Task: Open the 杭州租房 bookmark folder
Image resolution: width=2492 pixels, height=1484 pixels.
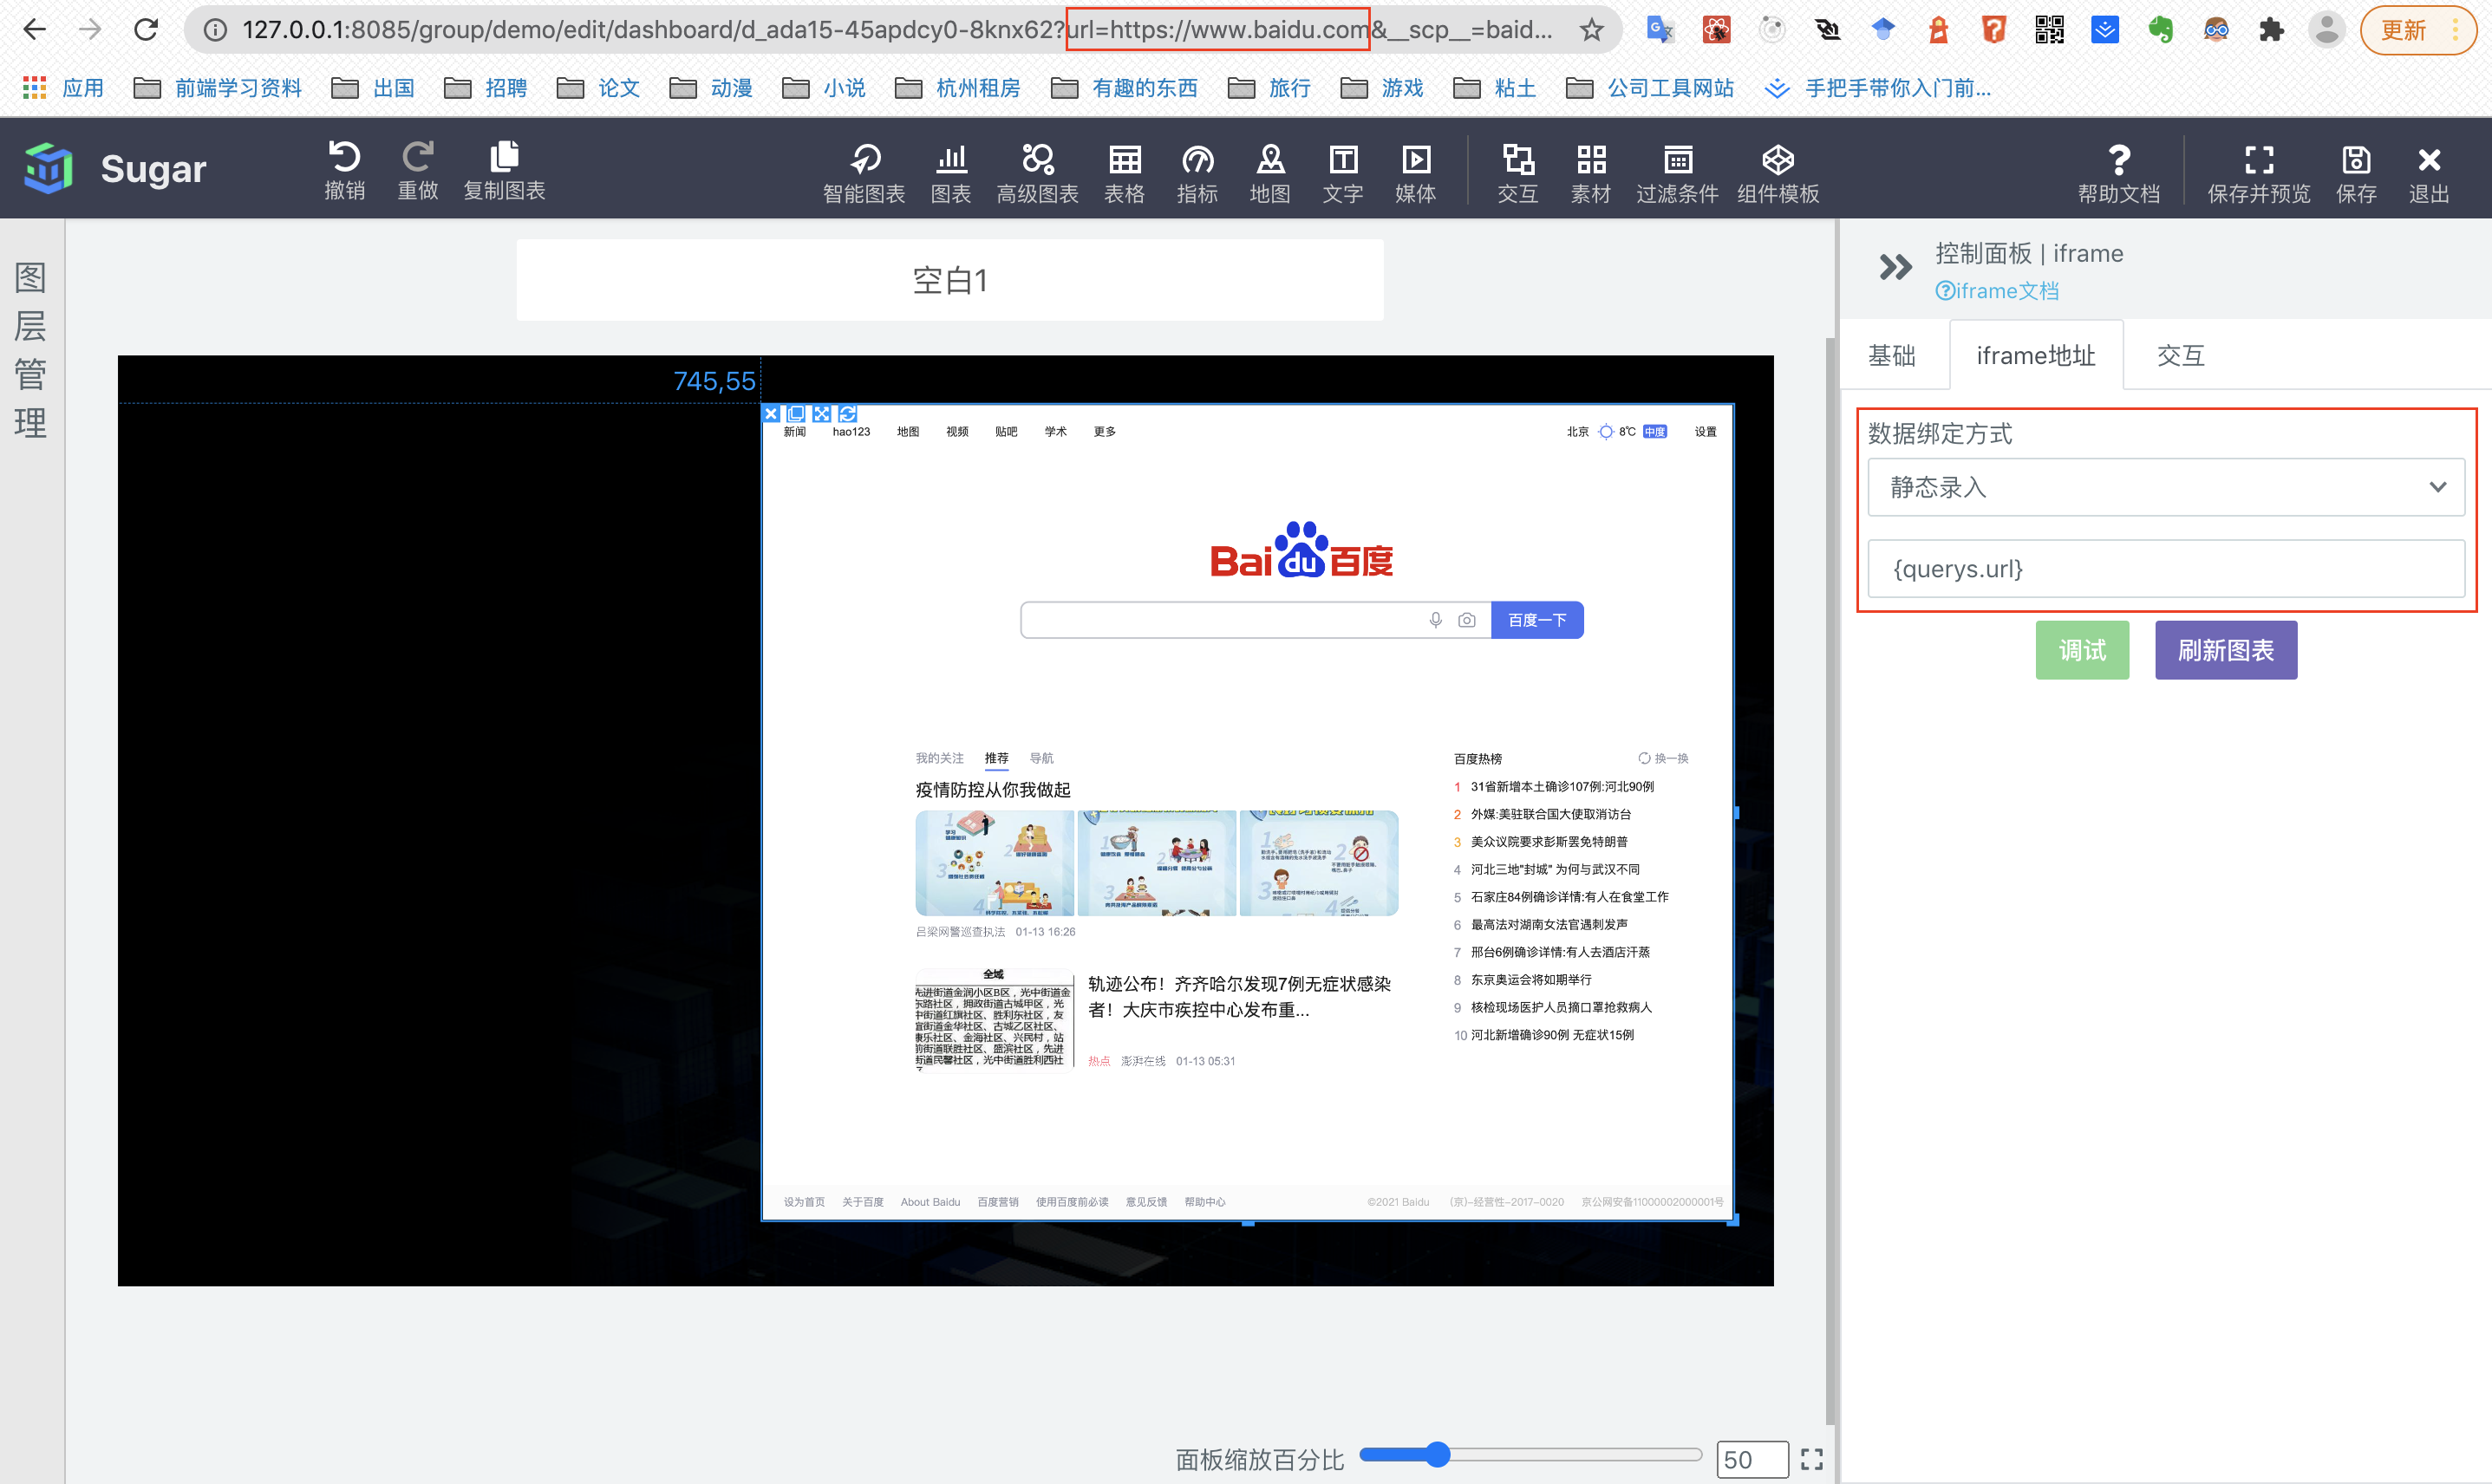Action: point(958,88)
